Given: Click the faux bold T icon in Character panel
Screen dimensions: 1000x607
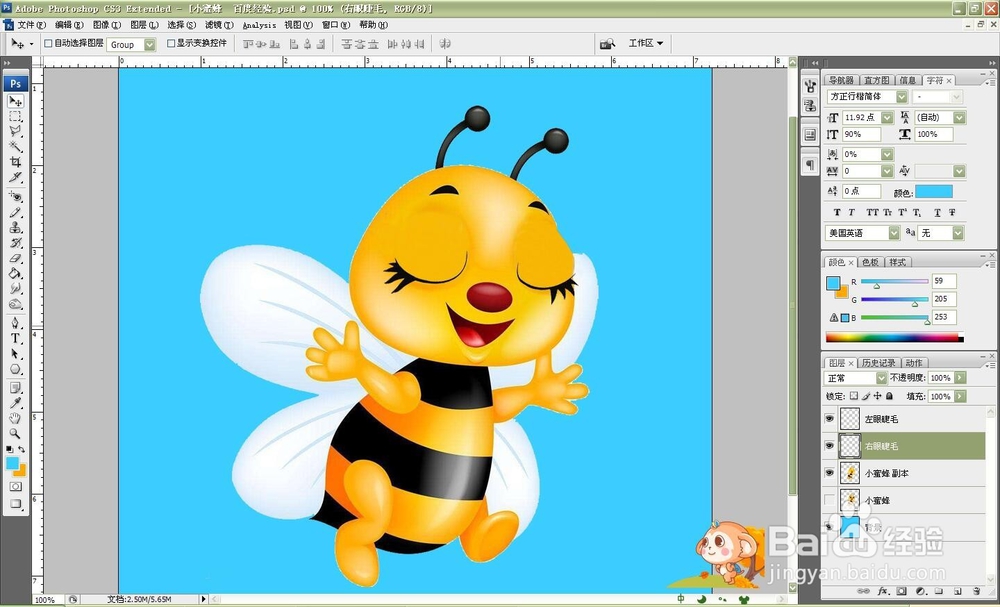Looking at the screenshot, I should point(836,211).
